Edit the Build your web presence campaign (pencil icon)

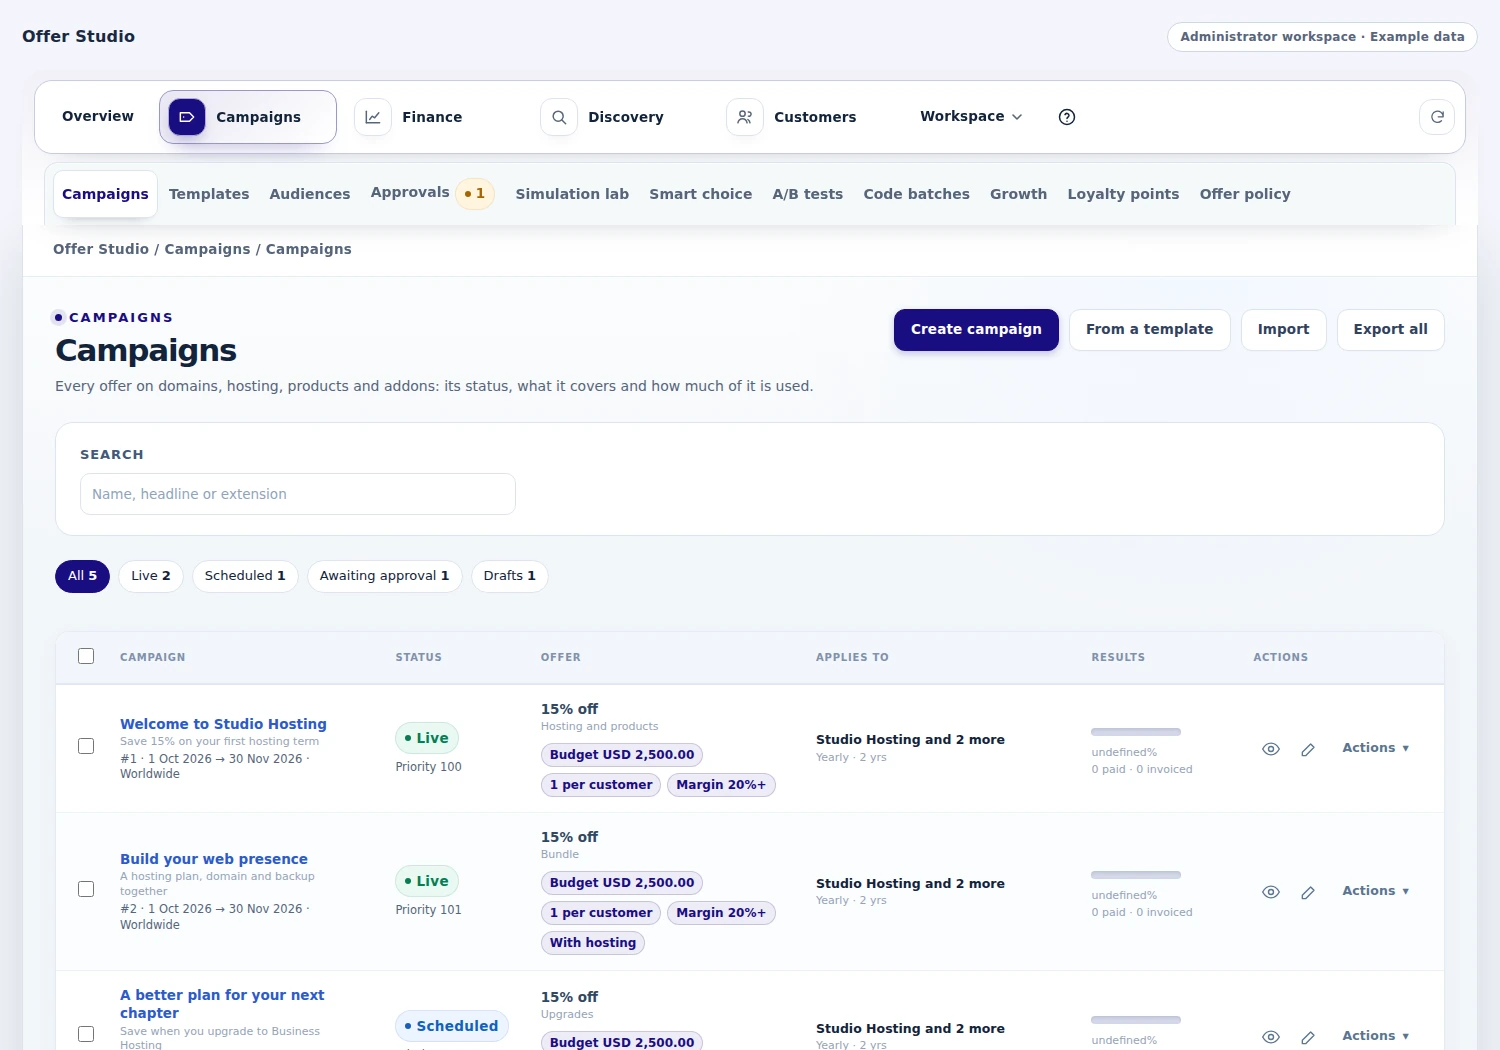point(1308,892)
